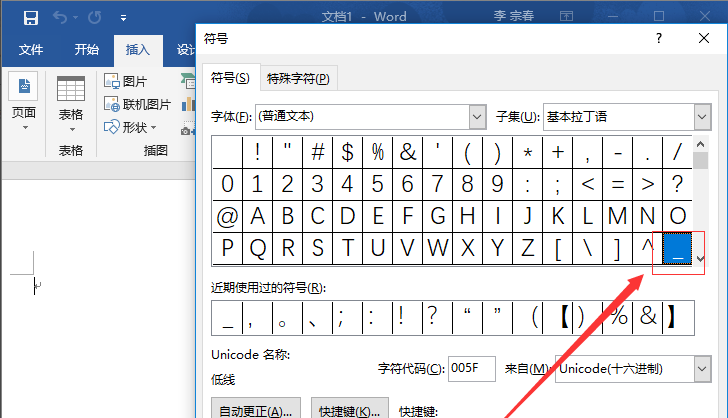This screenshot has width=728, height=418.
Task: Click scroll down arrow of symbol grid
Action: pos(701,258)
